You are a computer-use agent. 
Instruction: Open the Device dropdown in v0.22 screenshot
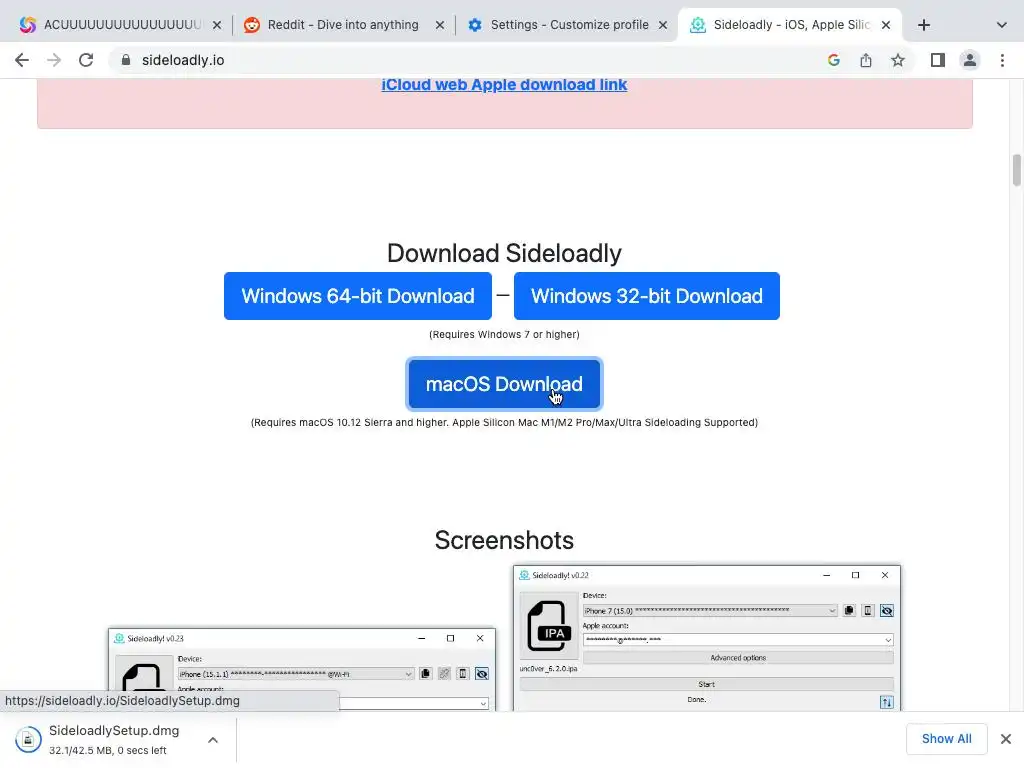point(711,611)
